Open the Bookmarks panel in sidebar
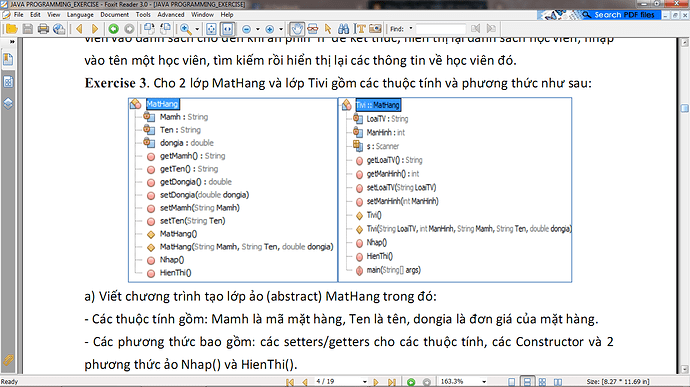Viewport: 690px width, 387px height. click(8, 59)
